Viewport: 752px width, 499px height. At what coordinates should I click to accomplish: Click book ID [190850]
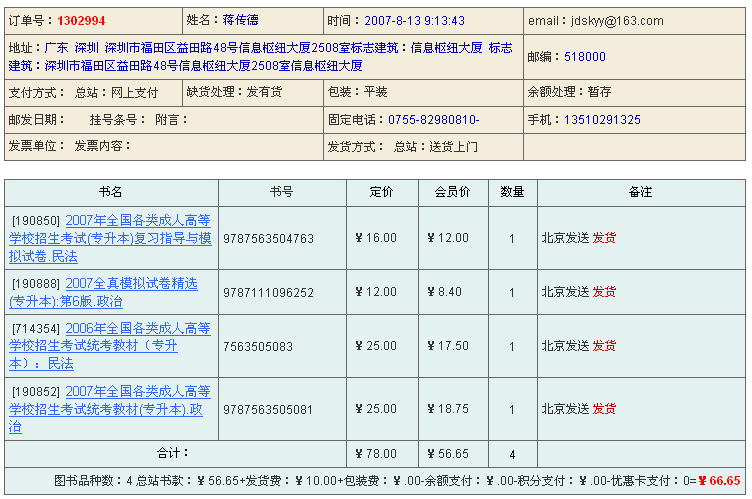[36, 221]
